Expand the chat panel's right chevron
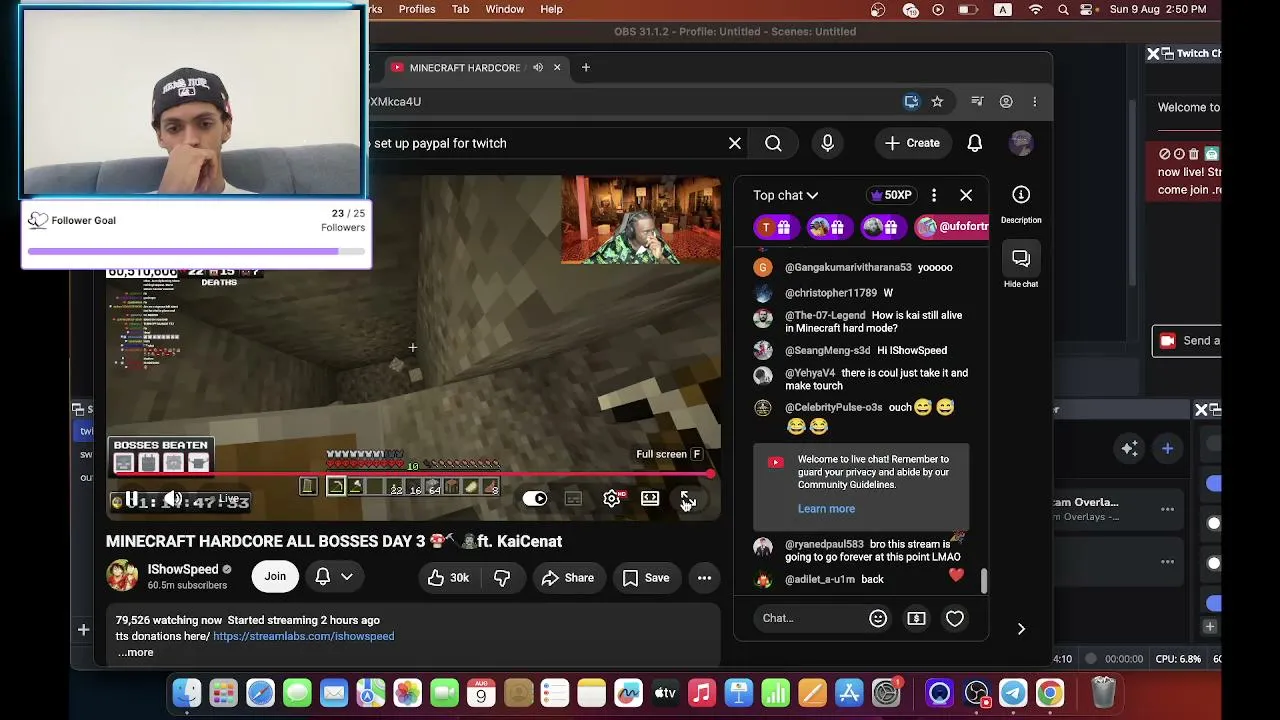Viewport: 1280px width, 720px height. (1021, 628)
